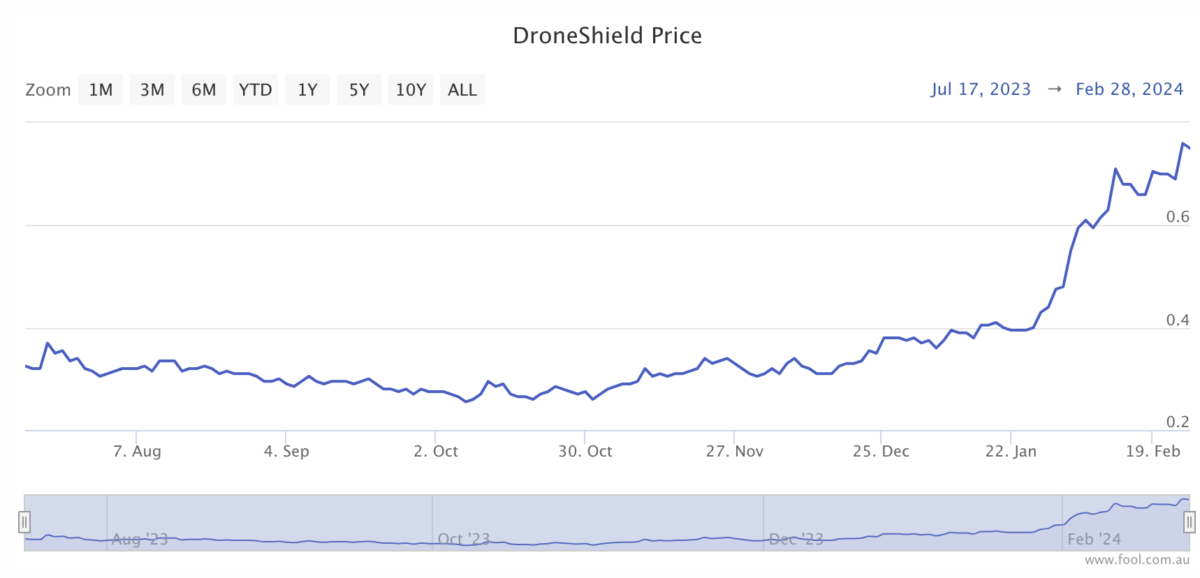
Task: Select the 5Y zoom range
Action: (x=359, y=90)
